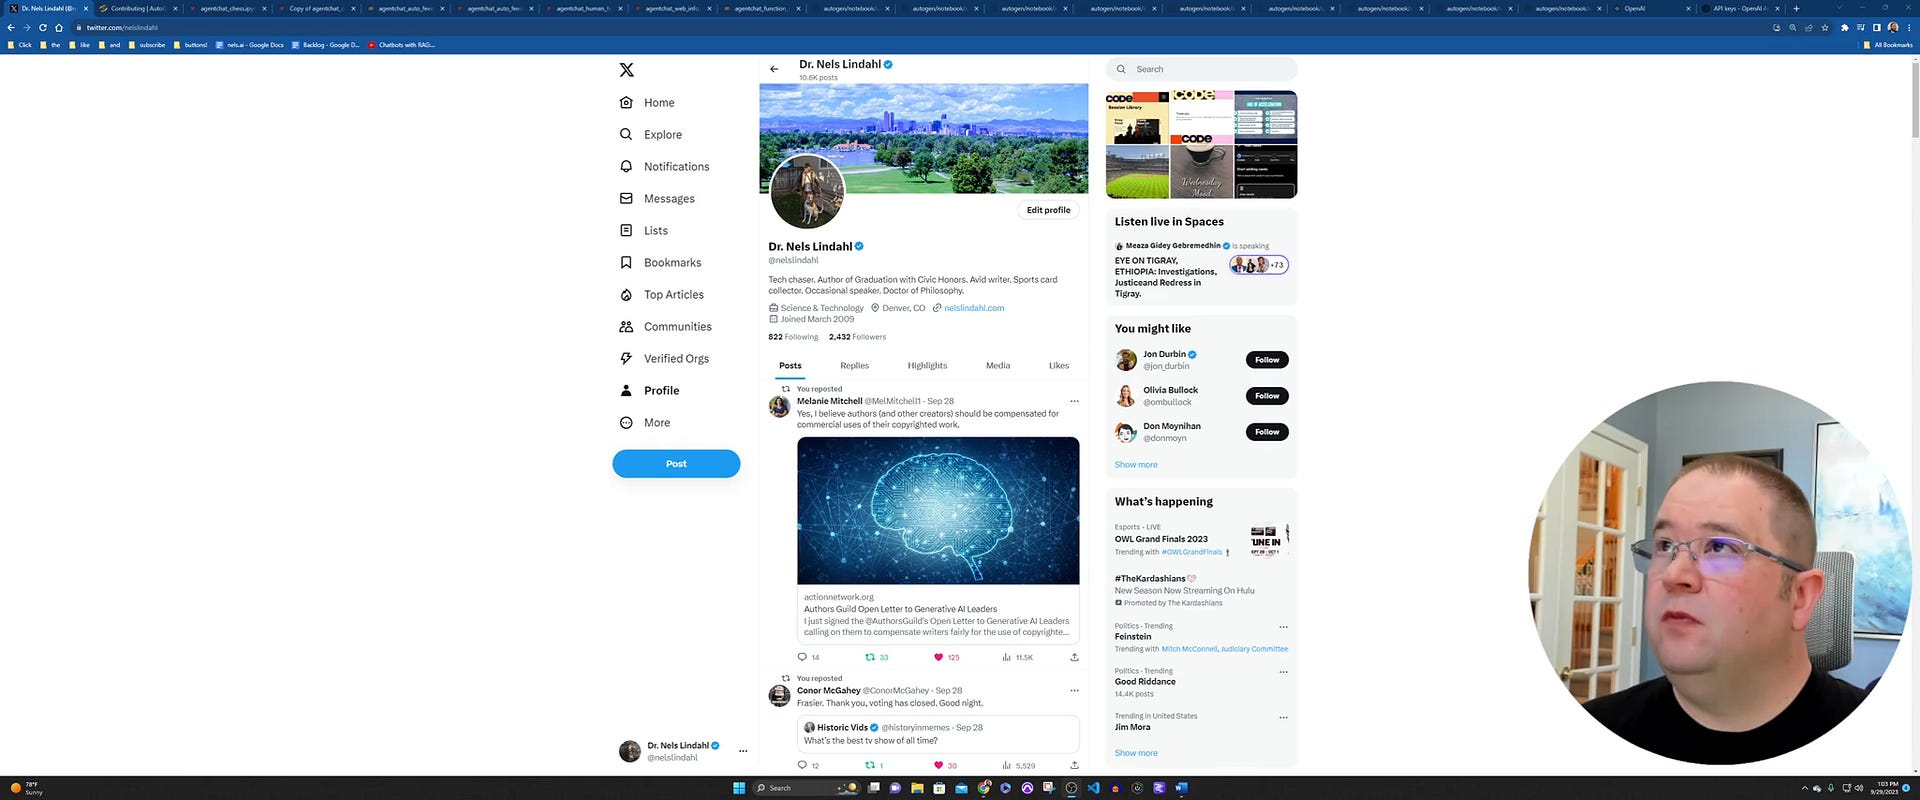Unlike Conor McGahey's post heart icon
Viewport: 1920px width, 800px height.
tap(938, 765)
